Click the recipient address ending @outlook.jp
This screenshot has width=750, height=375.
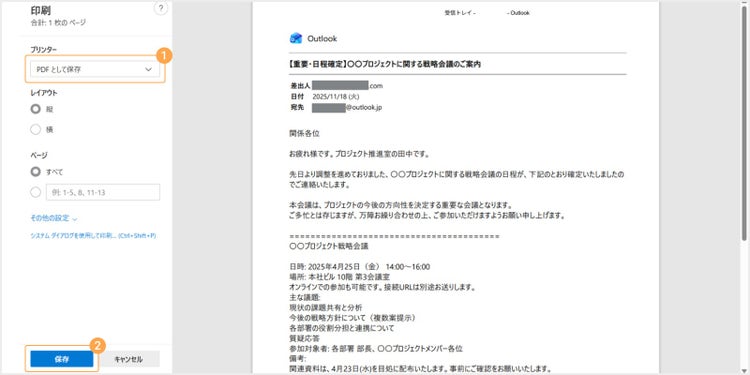[347, 108]
